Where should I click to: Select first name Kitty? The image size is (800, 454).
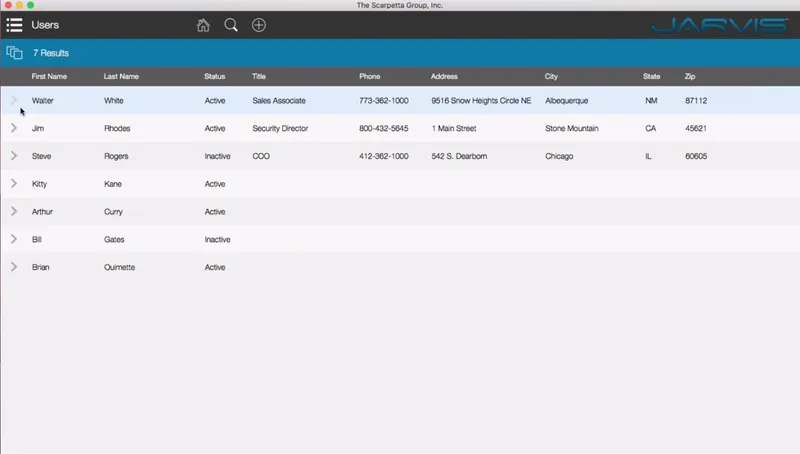(x=39, y=184)
